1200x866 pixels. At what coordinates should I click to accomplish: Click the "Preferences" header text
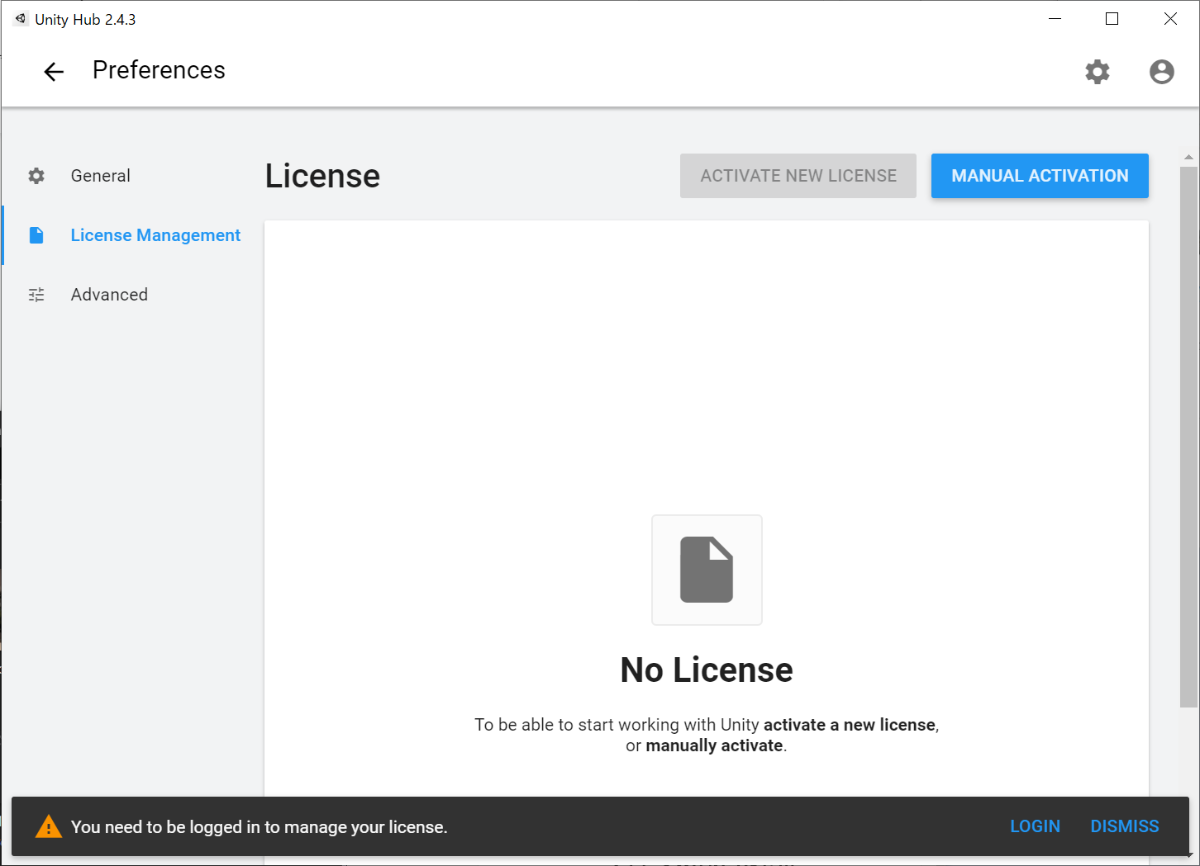point(159,70)
